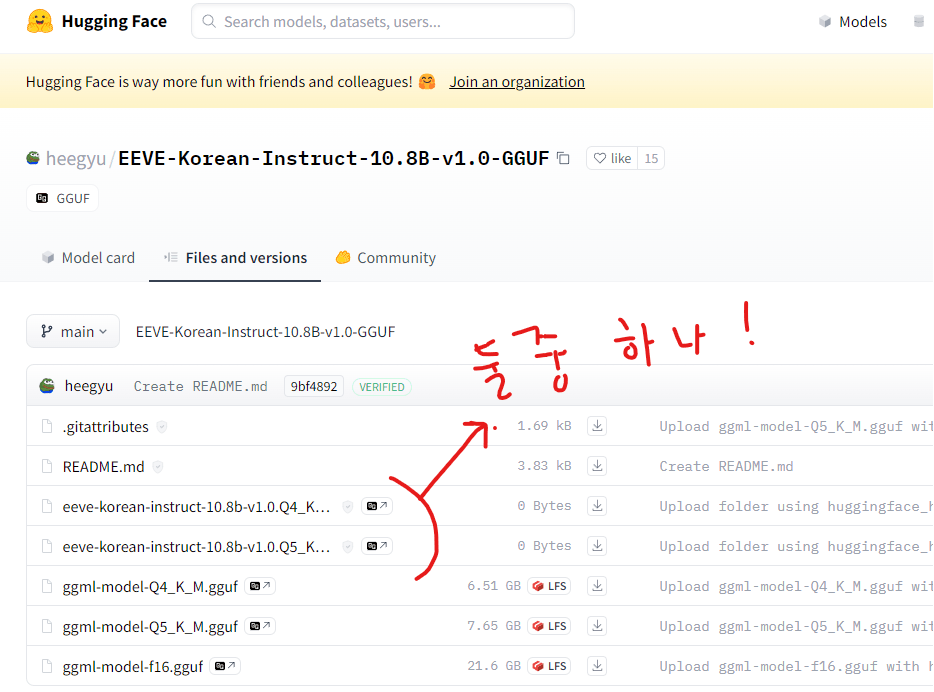Open ggml-model-Q4_K_M.gguf file
The image size is (934, 692).
click(x=150, y=587)
